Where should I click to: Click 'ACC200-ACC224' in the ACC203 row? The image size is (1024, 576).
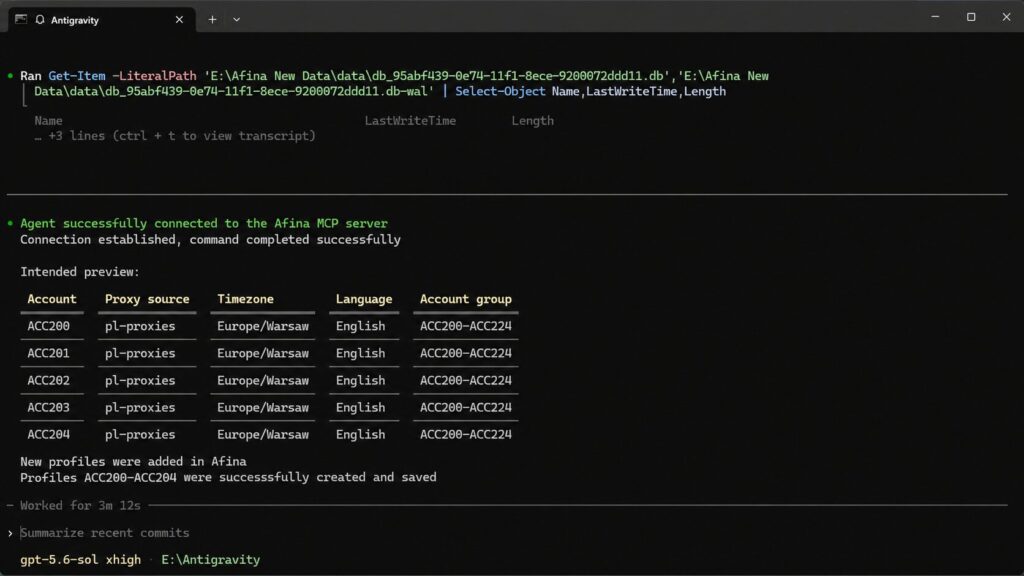[466, 408]
